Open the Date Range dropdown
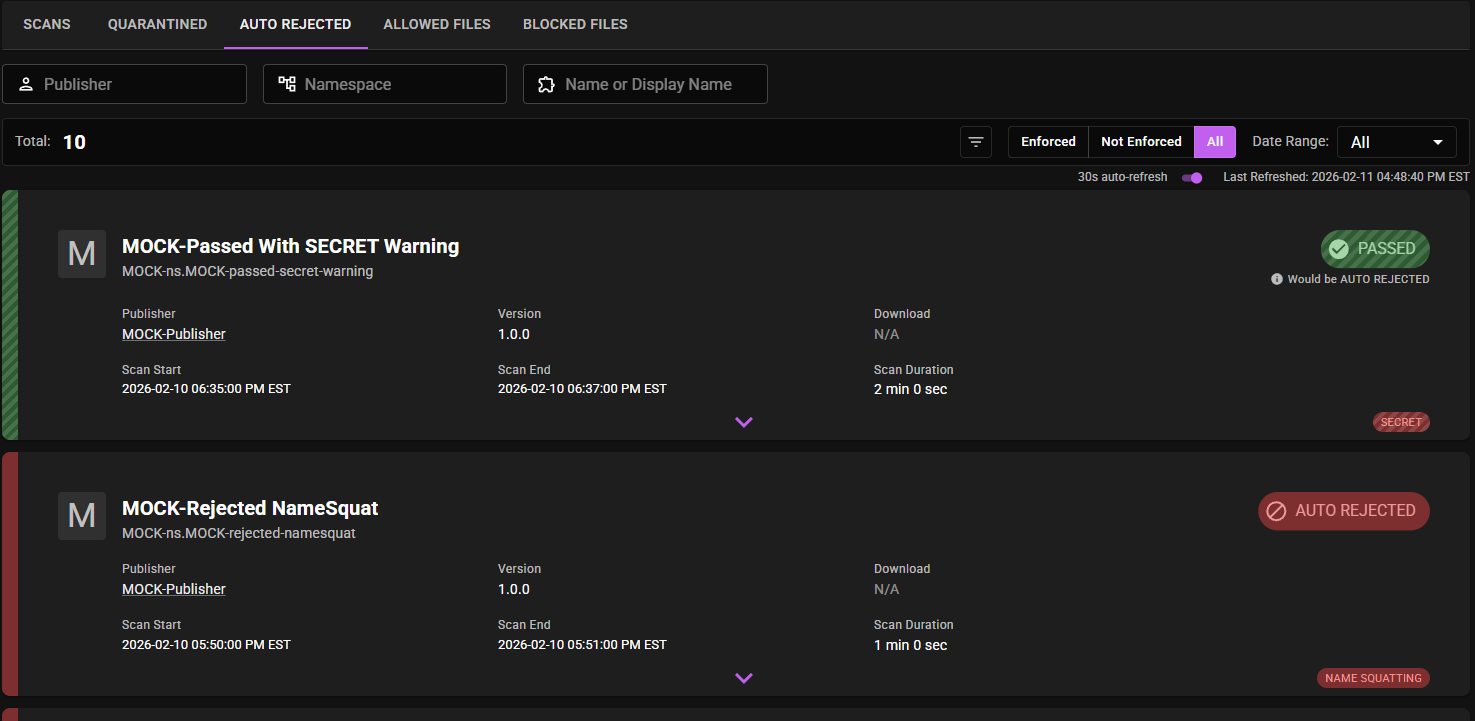 (1396, 142)
